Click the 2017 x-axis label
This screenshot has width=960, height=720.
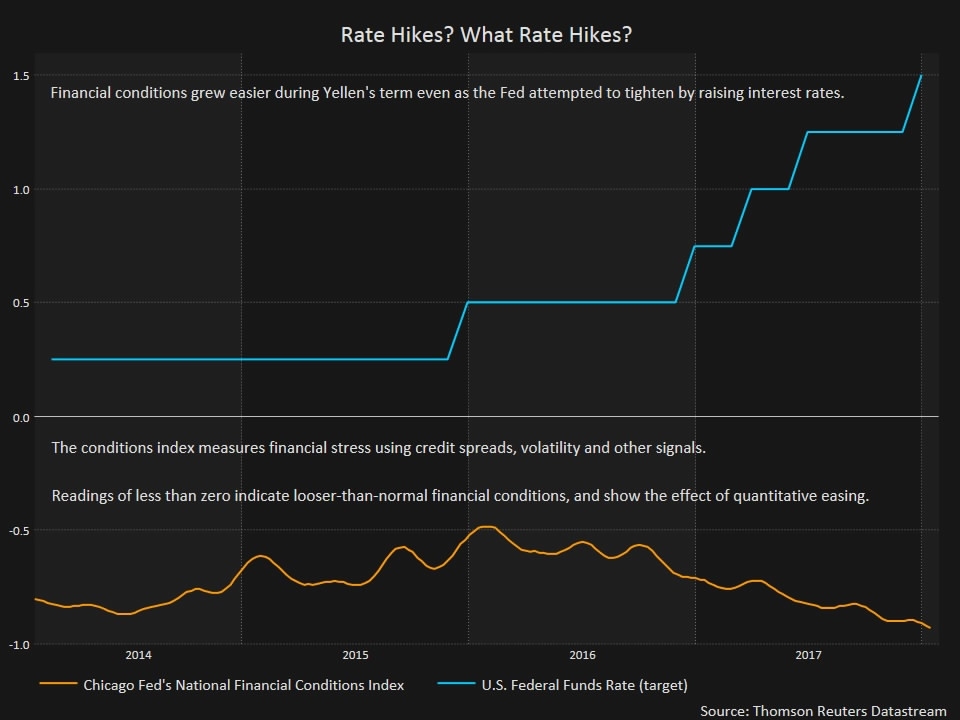808,655
